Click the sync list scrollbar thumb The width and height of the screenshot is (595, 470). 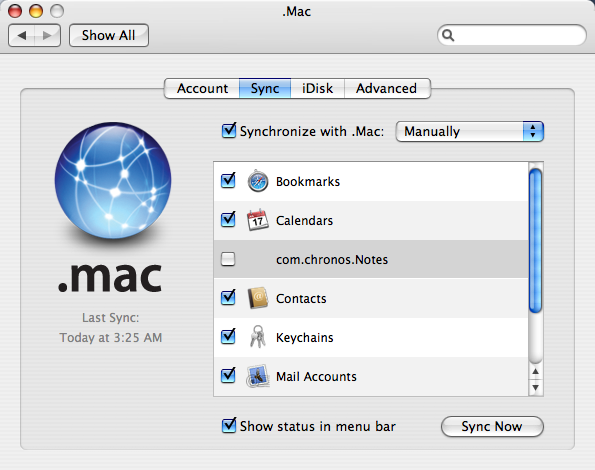click(535, 241)
